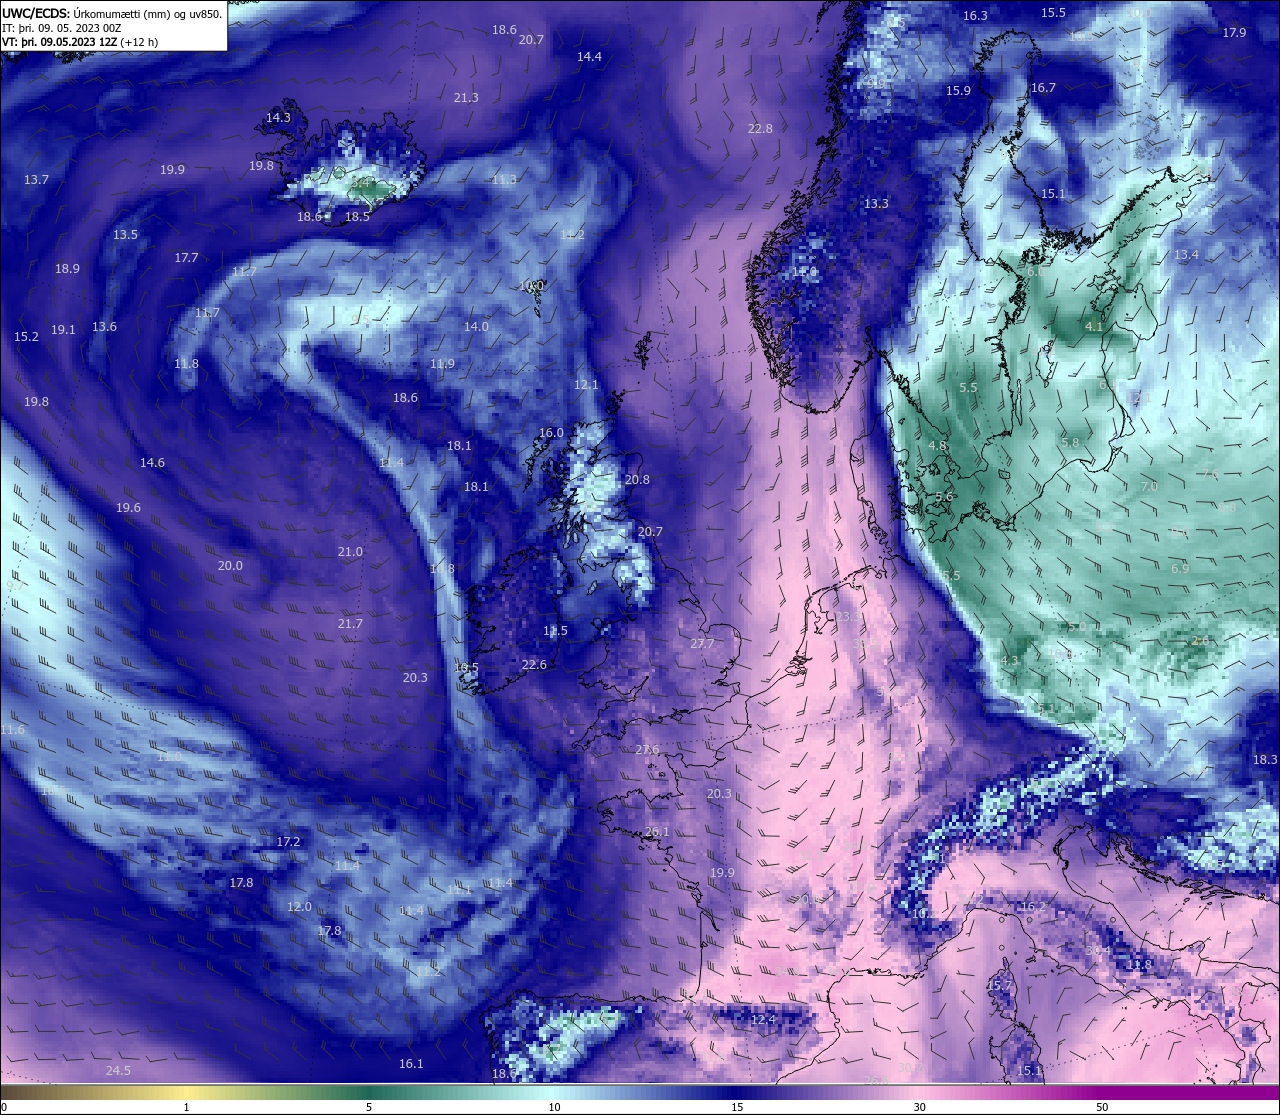The width and height of the screenshot is (1280, 1115).
Task: Click the 14.4 value label
Action: coord(589,57)
